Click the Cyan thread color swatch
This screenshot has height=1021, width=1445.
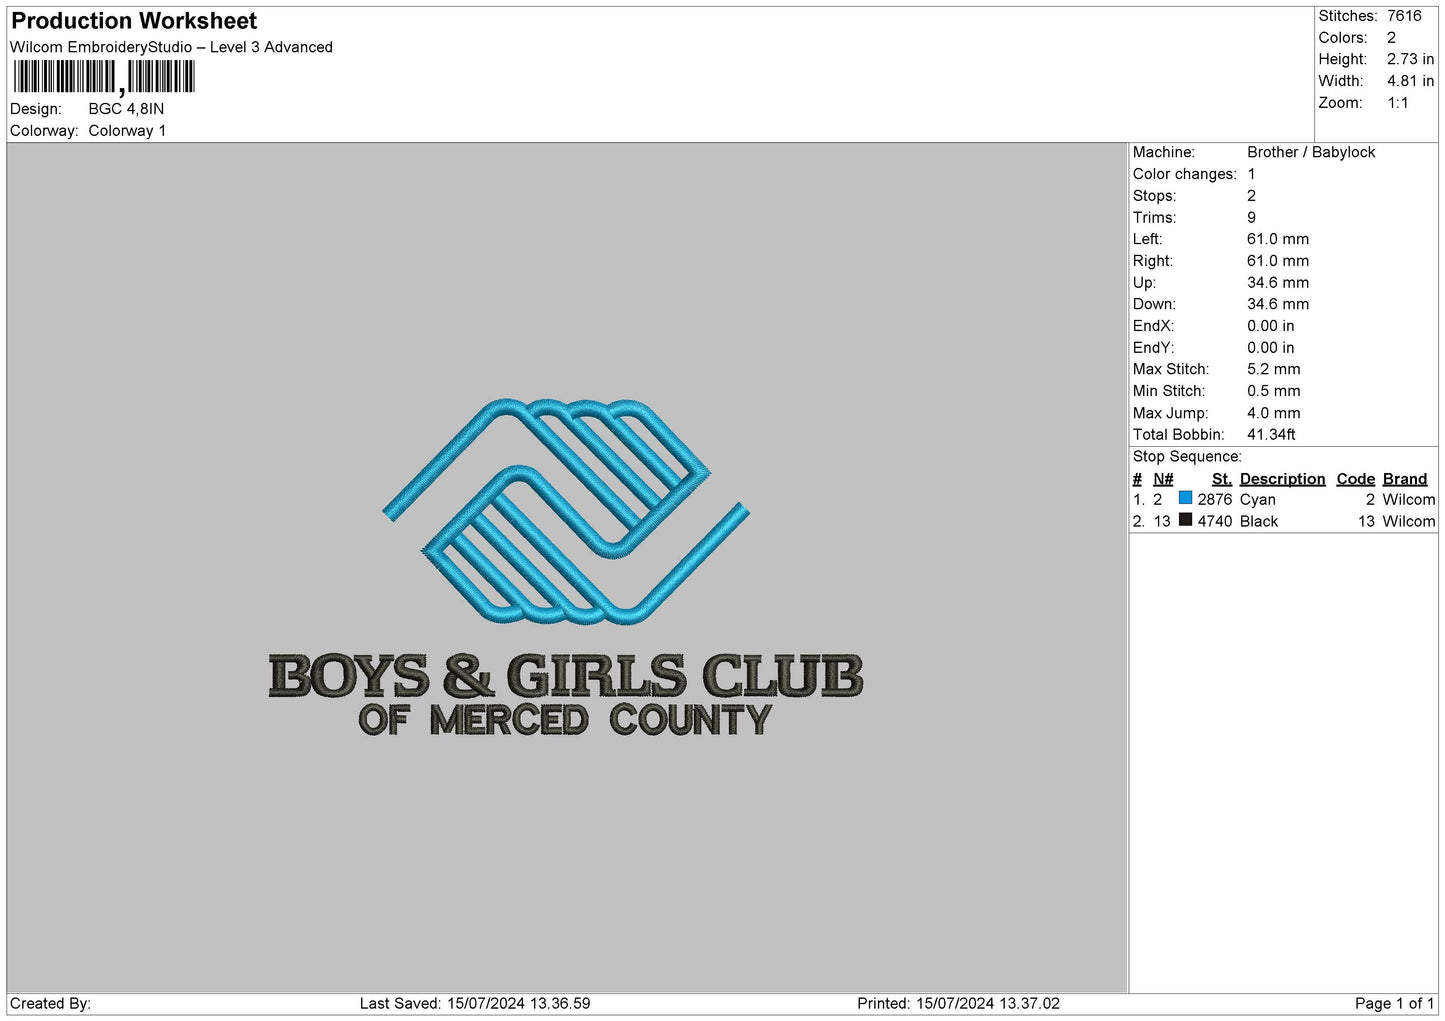point(1185,498)
